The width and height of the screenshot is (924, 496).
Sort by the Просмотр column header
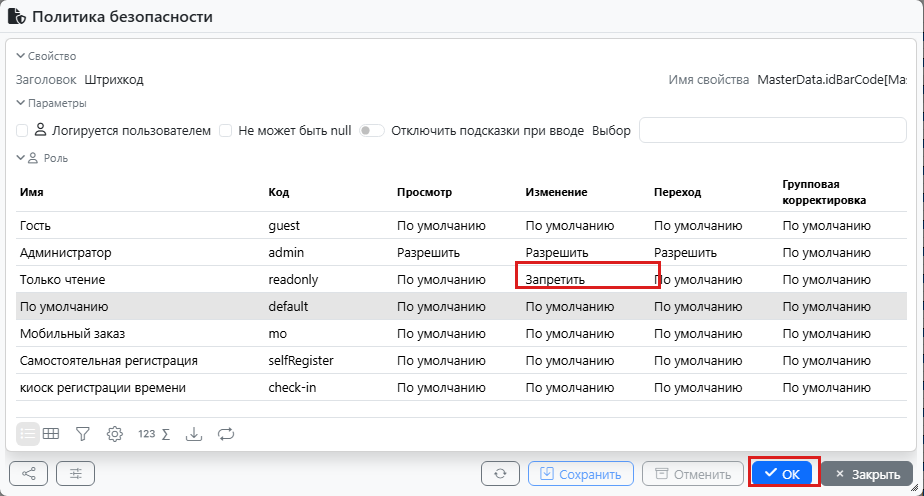(x=424, y=192)
